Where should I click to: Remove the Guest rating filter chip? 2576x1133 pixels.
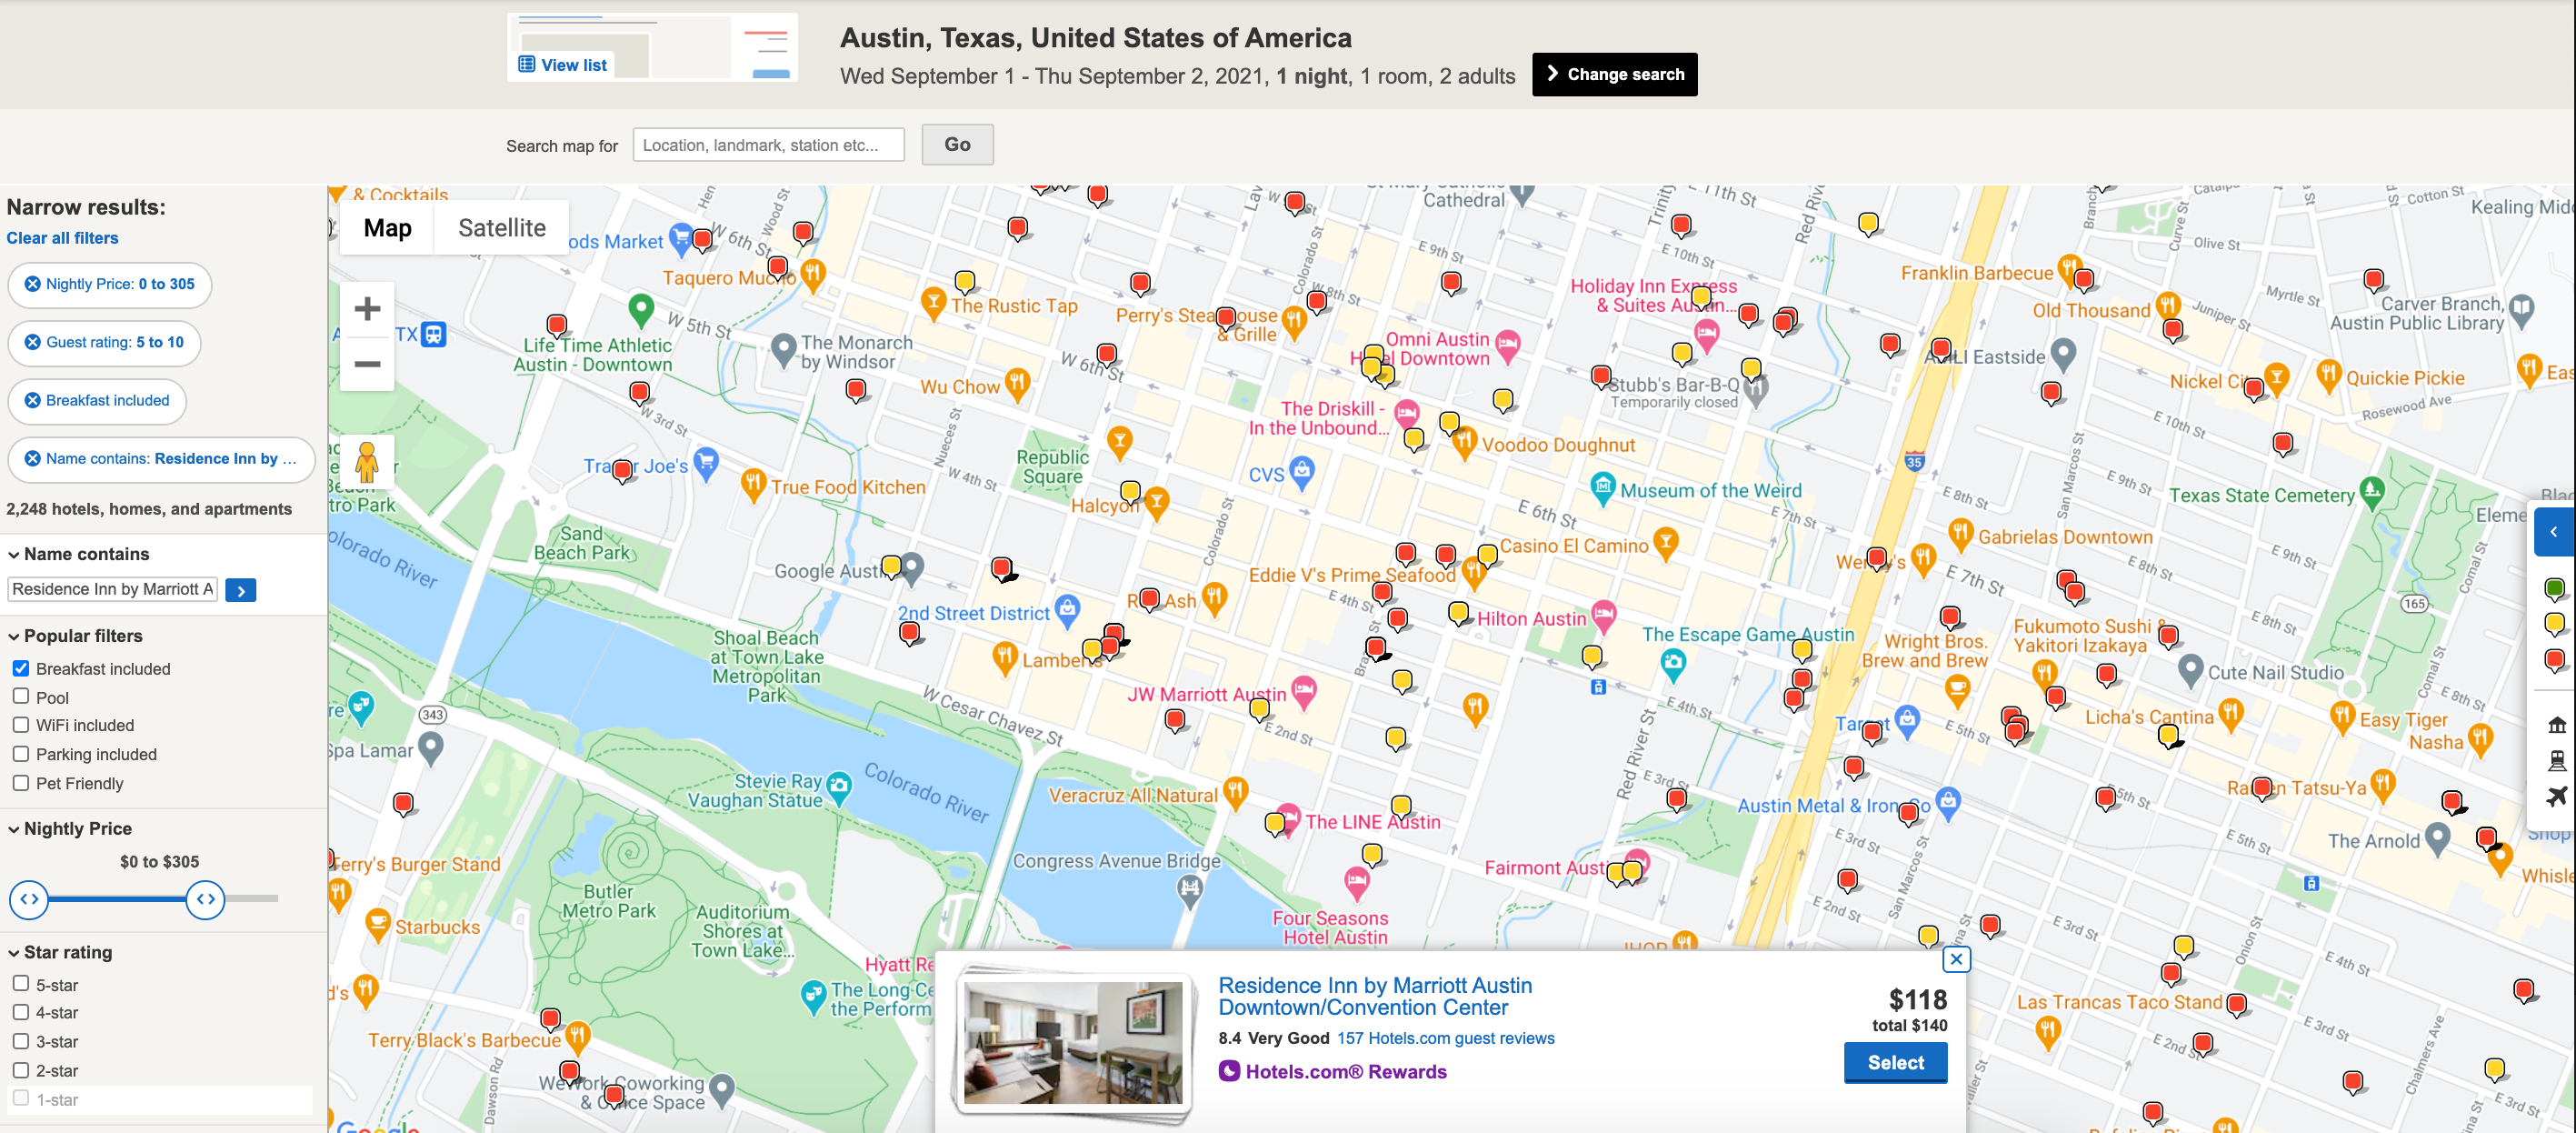33,342
